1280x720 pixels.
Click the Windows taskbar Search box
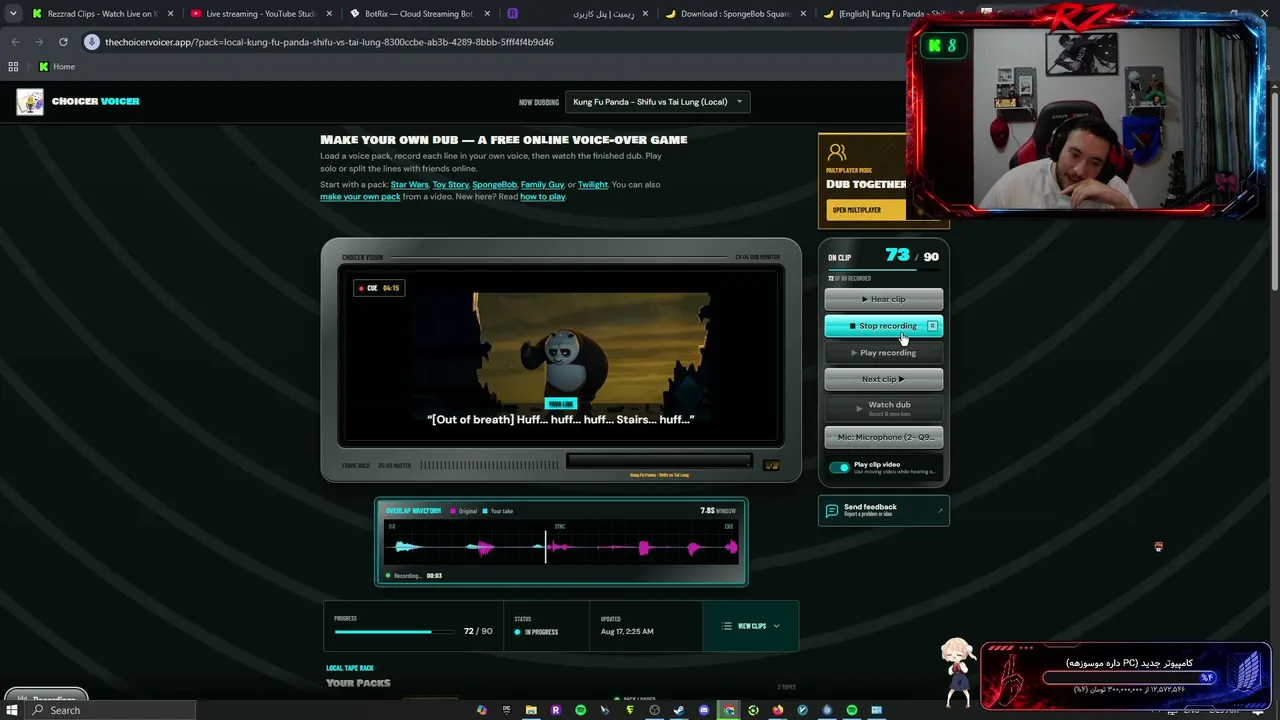(108, 710)
